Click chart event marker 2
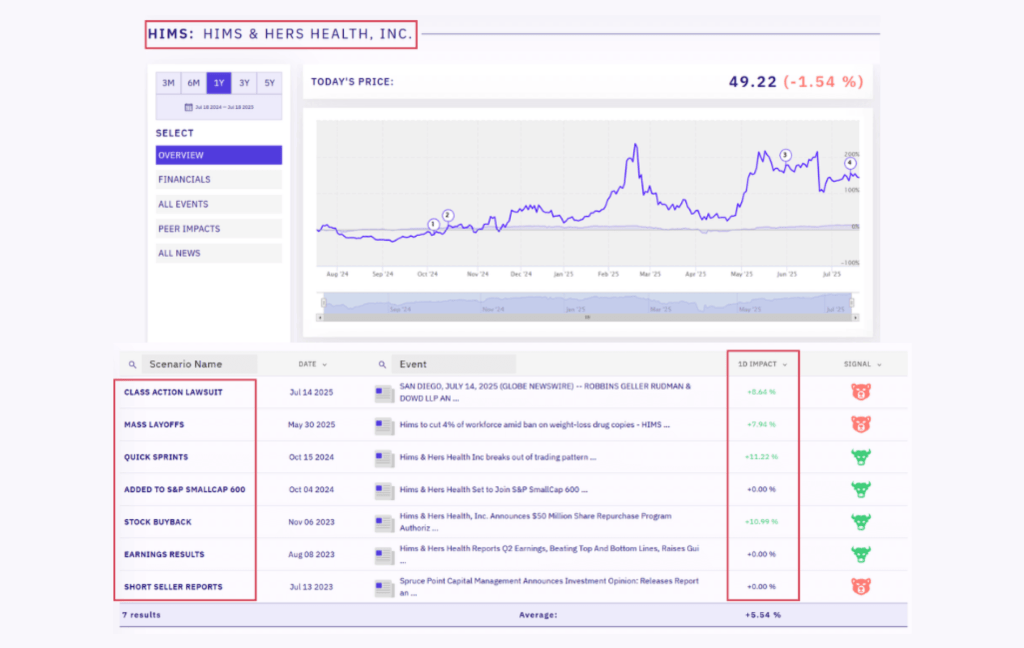The image size is (1024, 648). point(447,215)
